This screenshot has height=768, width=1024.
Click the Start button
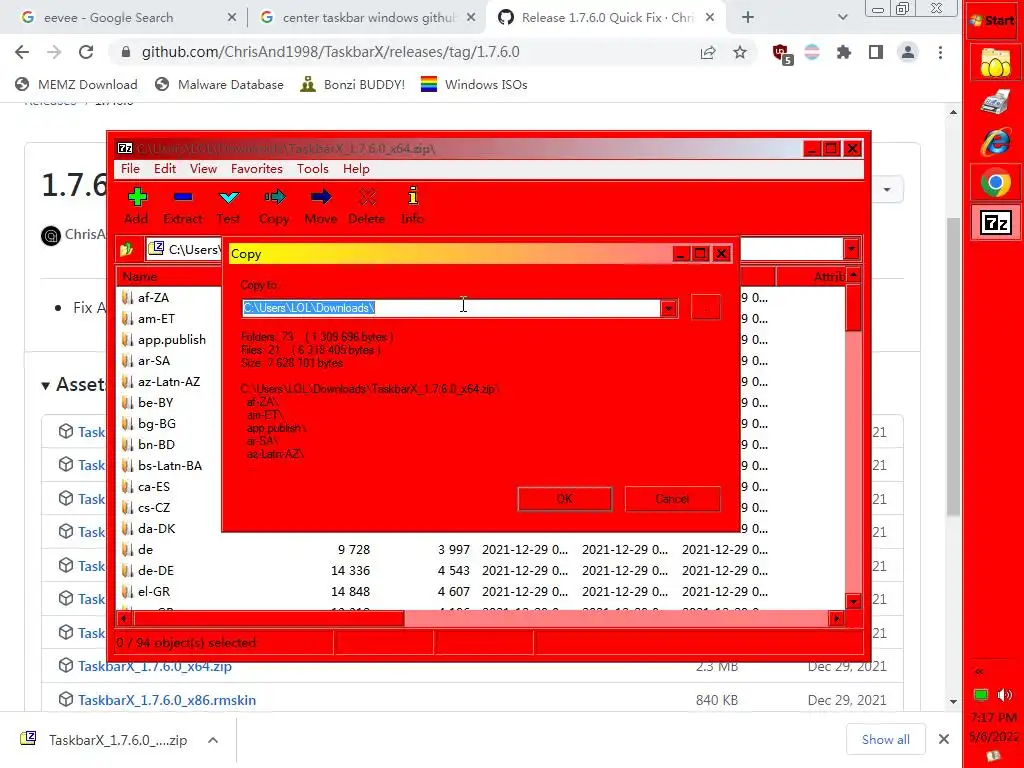pyautogui.click(x=993, y=20)
